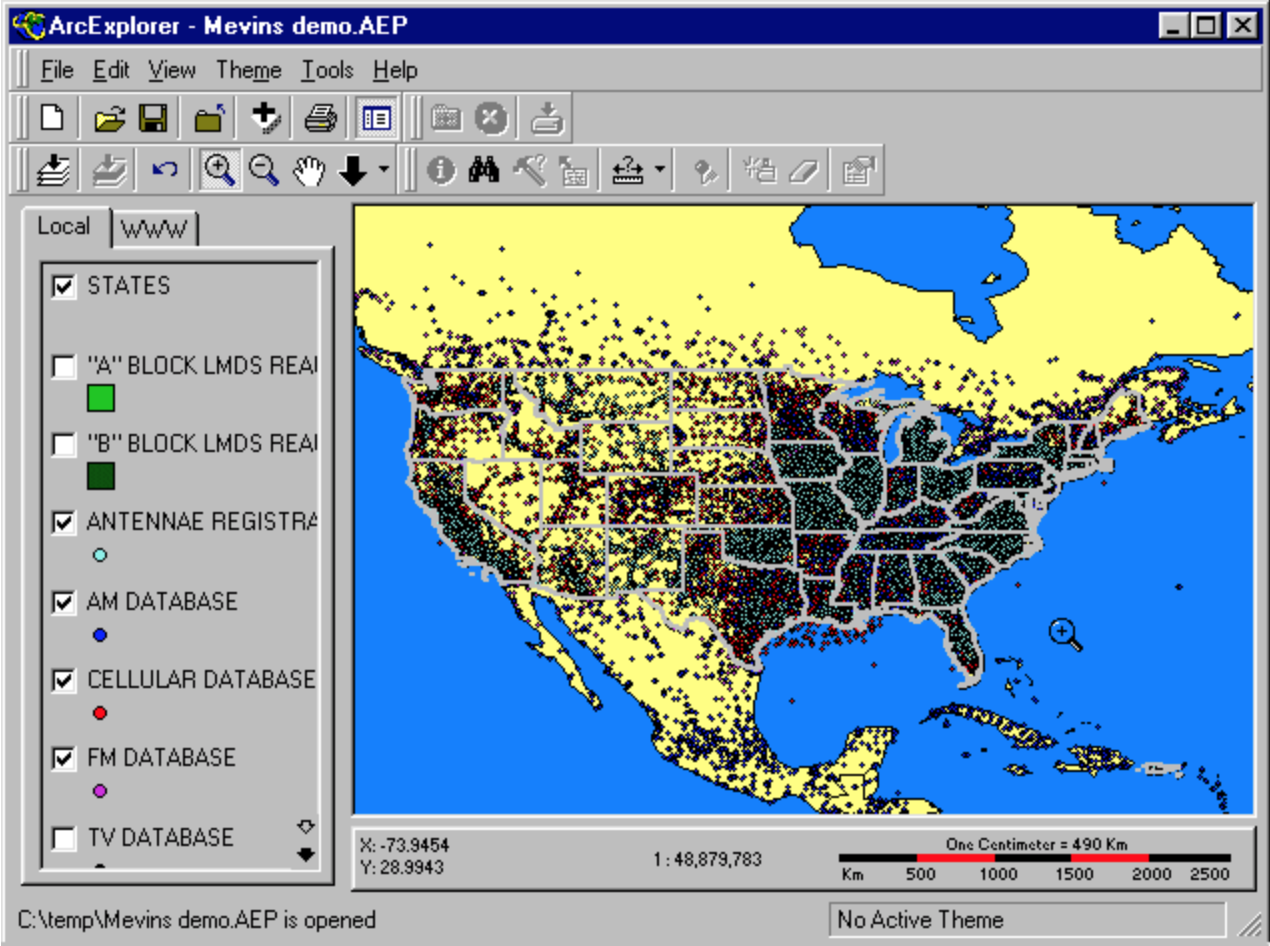Open the Theme menu
Screen dimensions: 1270x946
coord(248,70)
